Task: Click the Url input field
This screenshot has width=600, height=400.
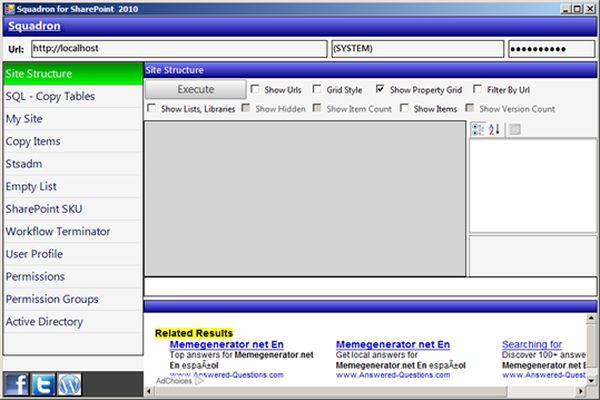Action: (x=179, y=49)
